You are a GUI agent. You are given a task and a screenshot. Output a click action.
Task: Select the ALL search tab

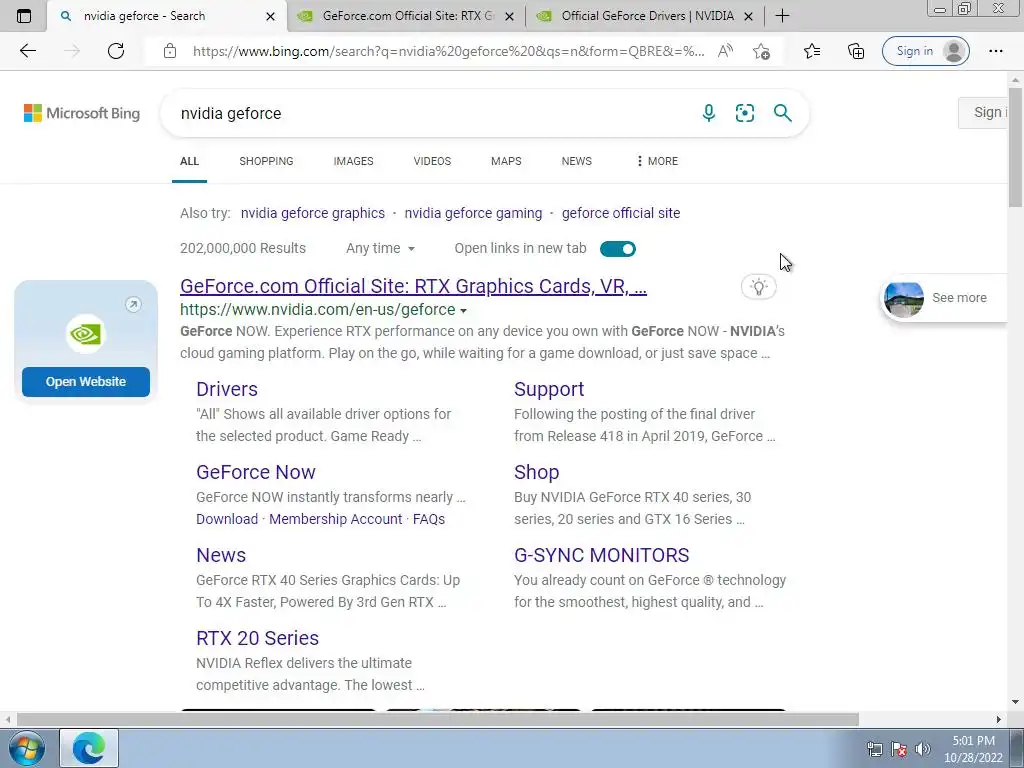[x=189, y=161]
